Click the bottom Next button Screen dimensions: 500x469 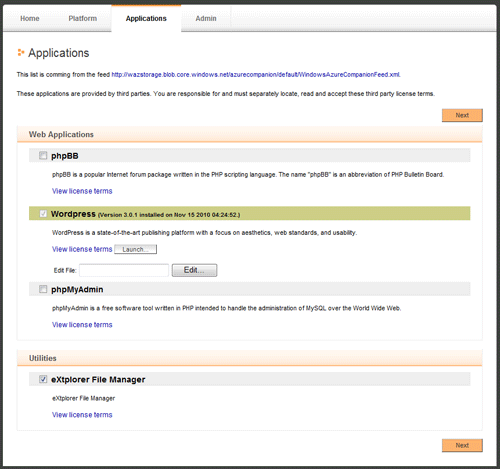click(x=462, y=445)
